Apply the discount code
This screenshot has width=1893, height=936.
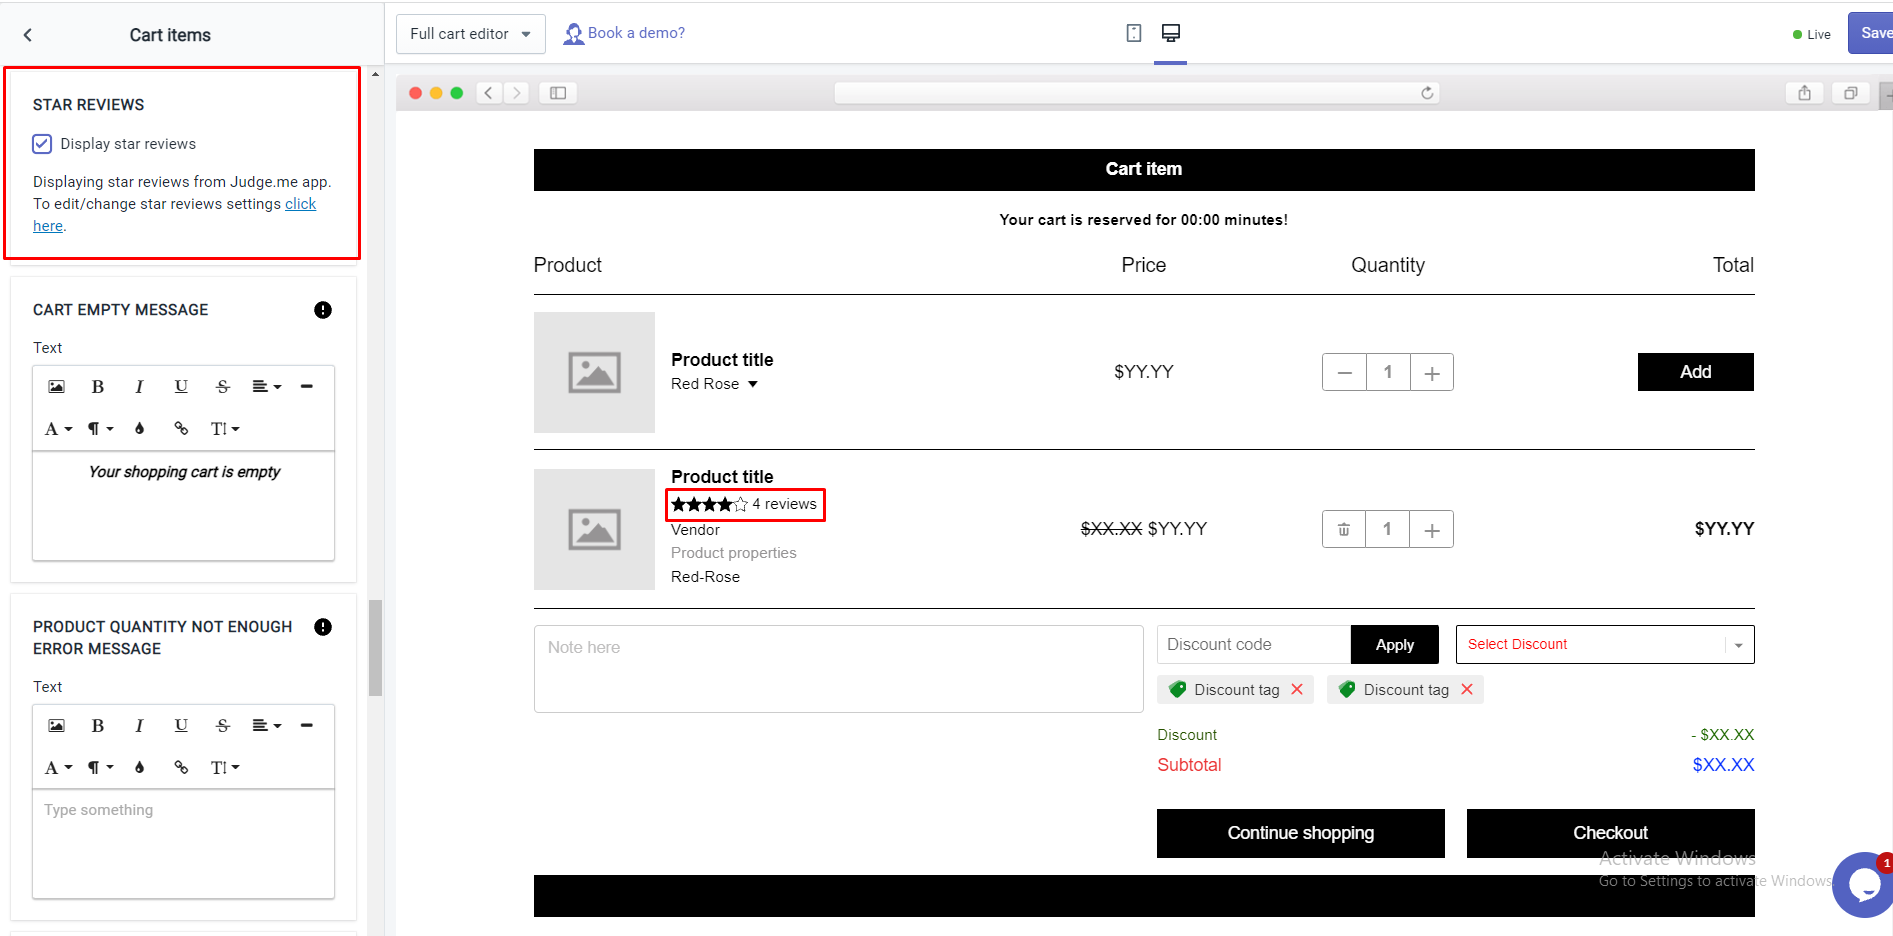[1394, 645]
